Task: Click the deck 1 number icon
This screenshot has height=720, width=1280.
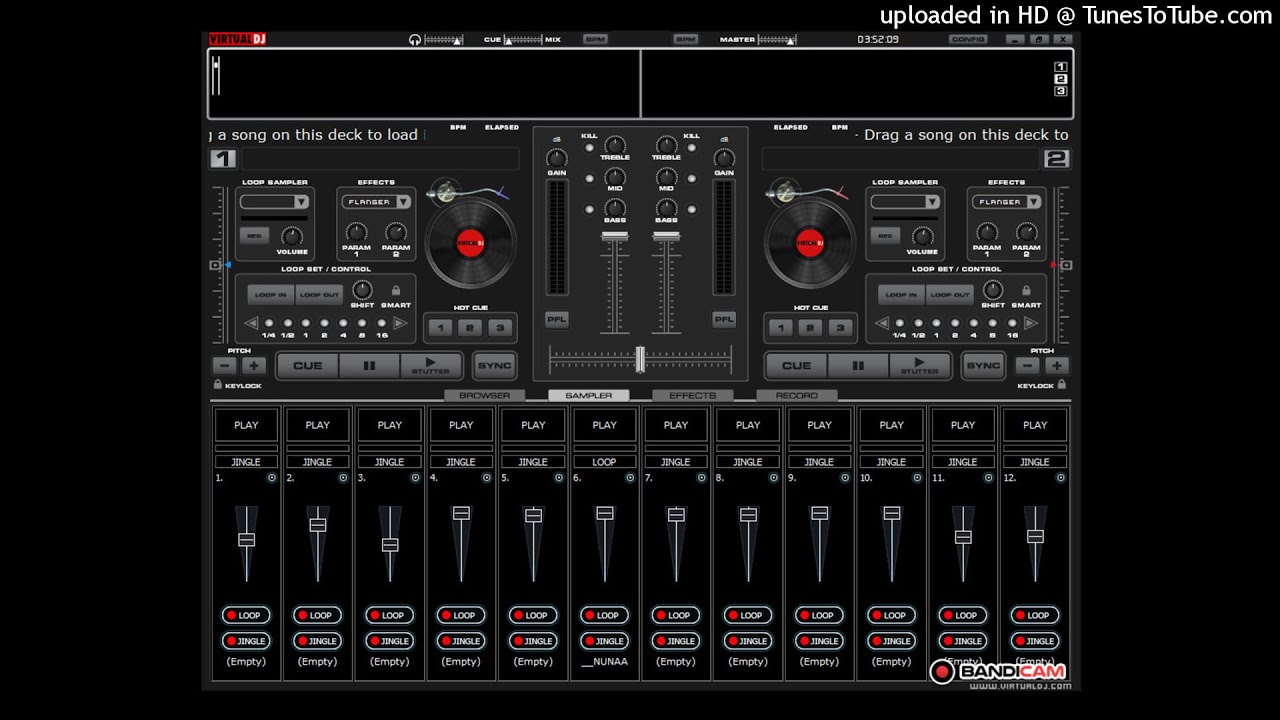Action: click(x=222, y=159)
